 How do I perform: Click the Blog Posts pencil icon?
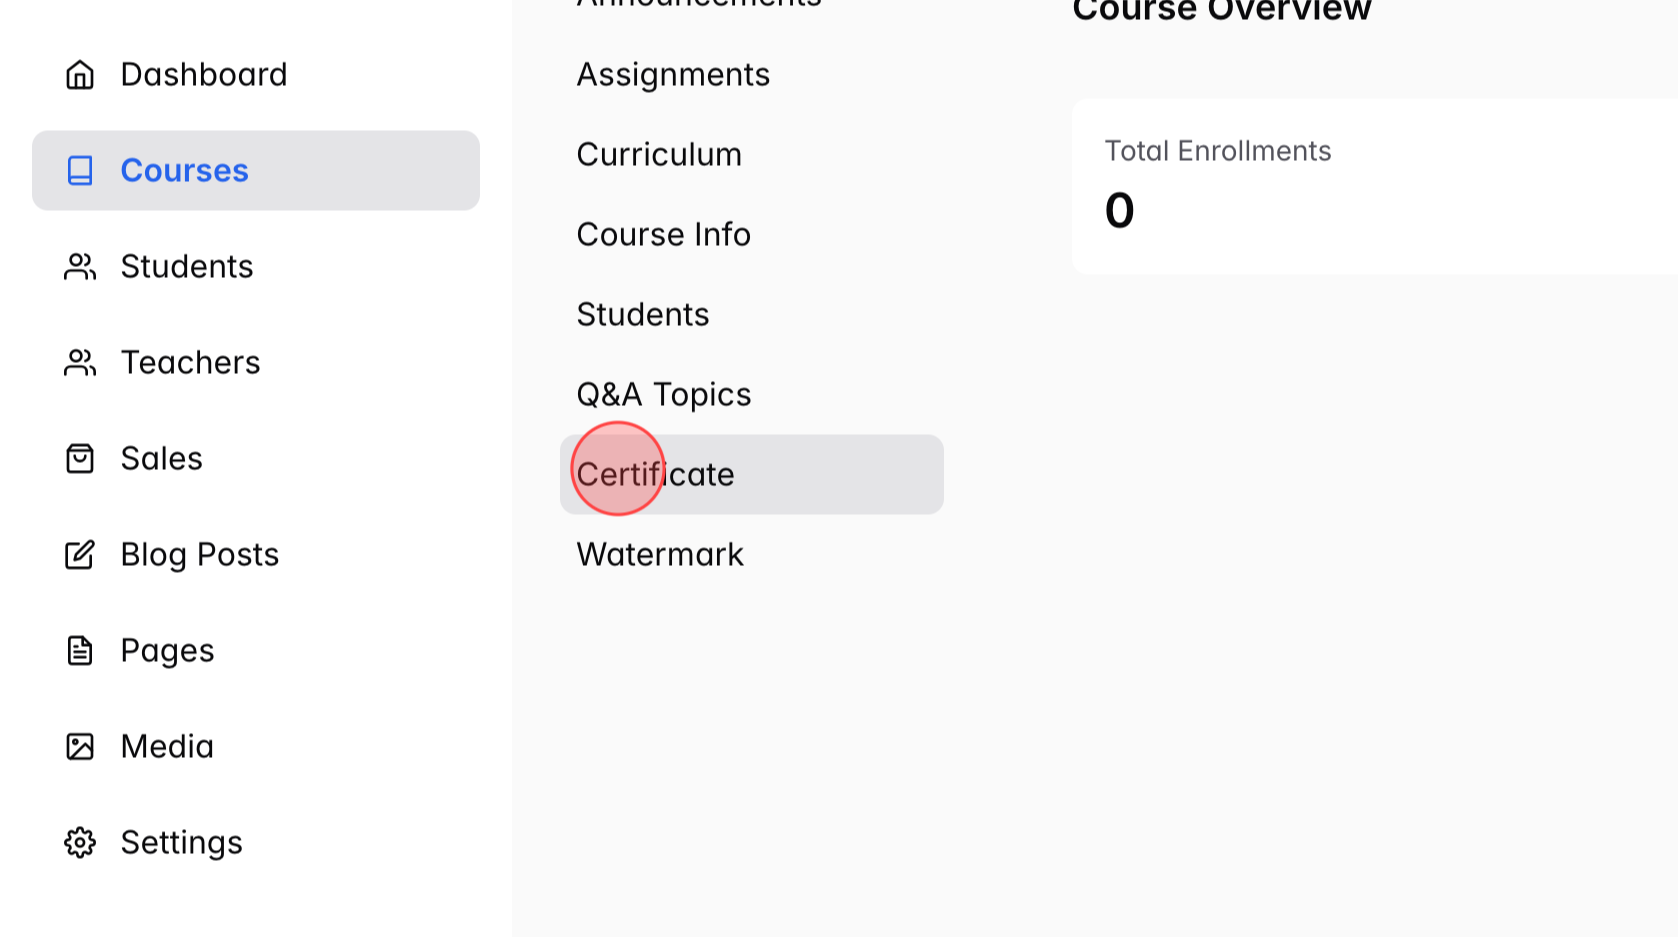80,555
